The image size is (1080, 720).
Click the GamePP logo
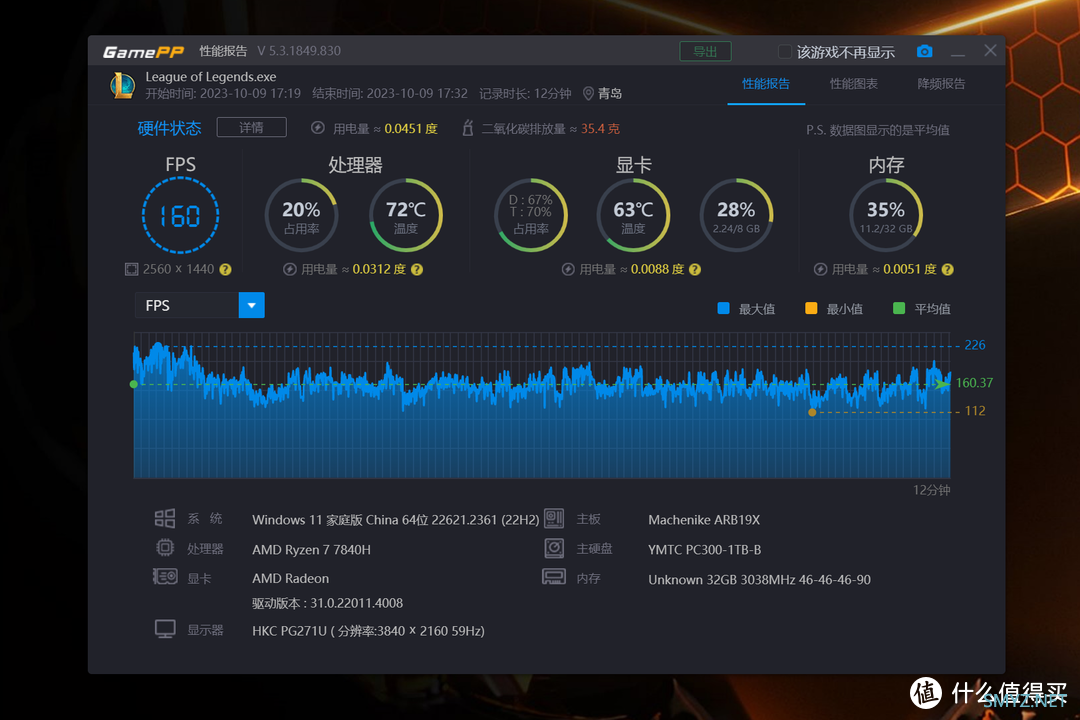point(143,52)
